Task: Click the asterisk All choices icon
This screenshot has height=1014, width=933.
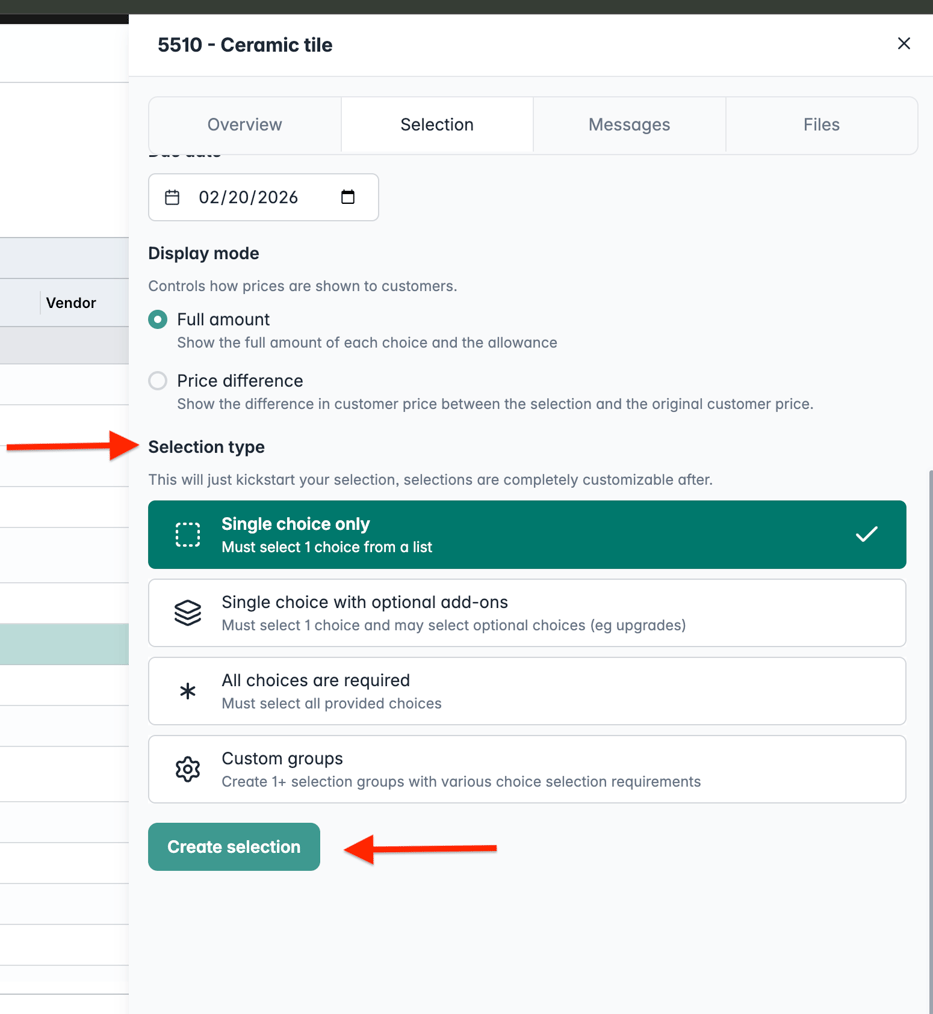Action: pos(188,692)
